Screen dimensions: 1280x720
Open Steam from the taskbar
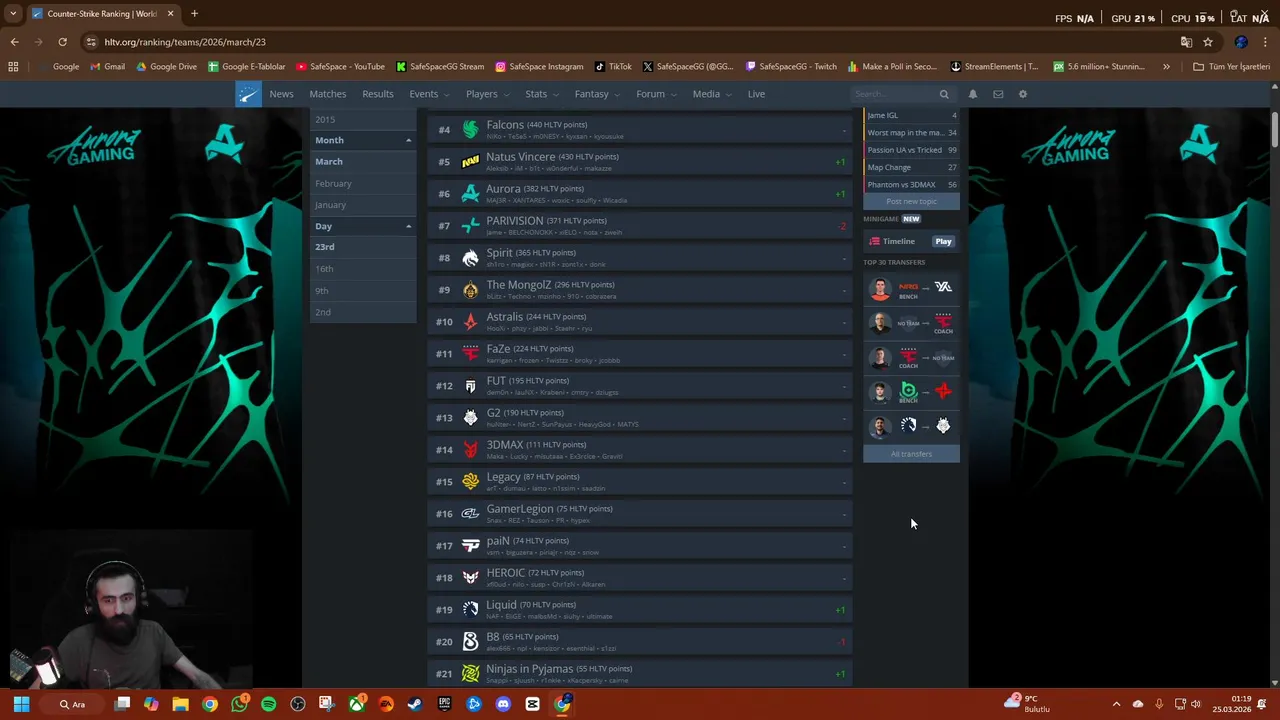(x=415, y=704)
